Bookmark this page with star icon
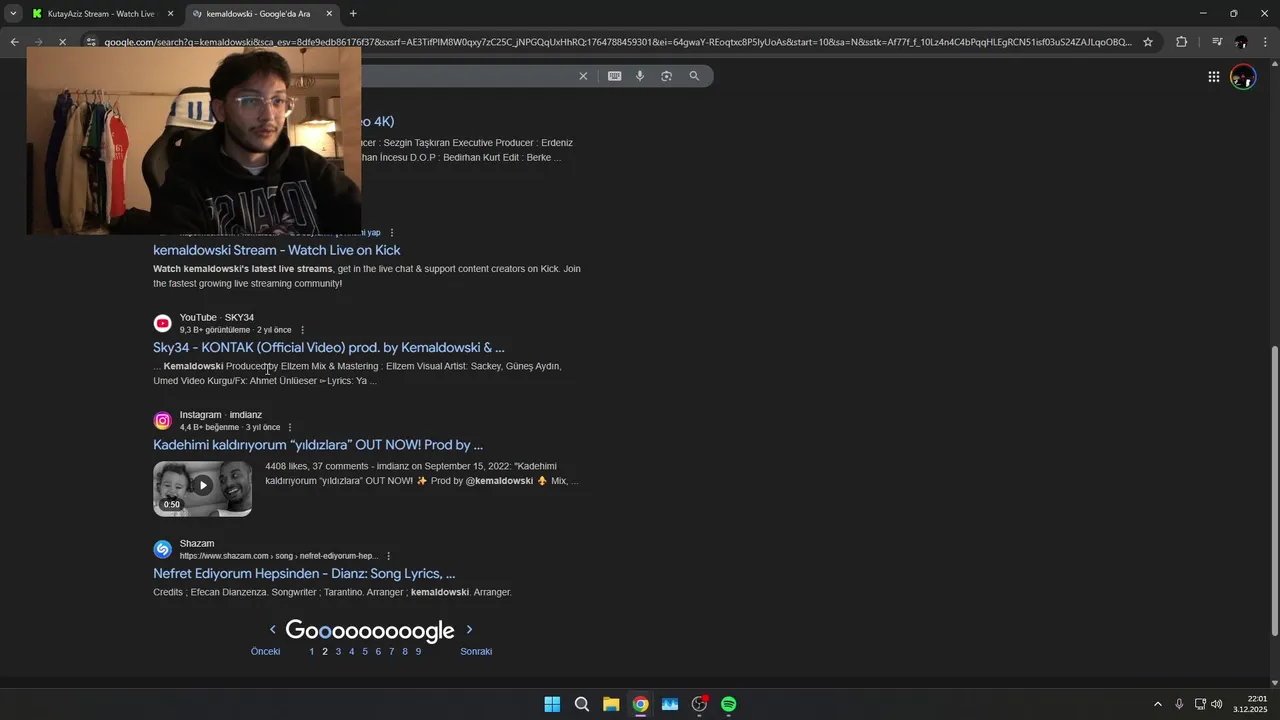This screenshot has height=720, width=1280. (1148, 42)
